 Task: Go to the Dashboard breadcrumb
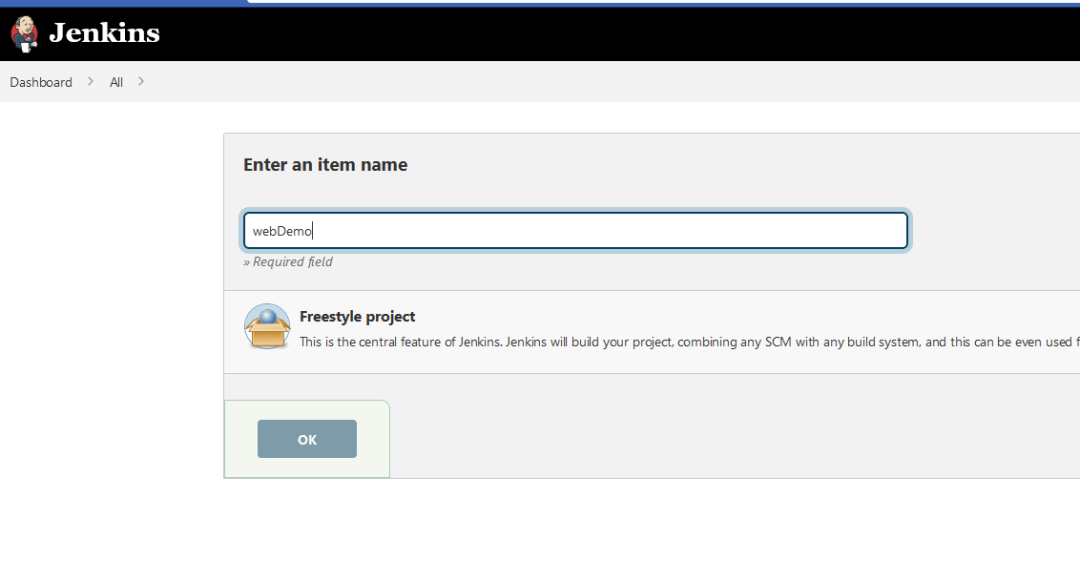[41, 82]
